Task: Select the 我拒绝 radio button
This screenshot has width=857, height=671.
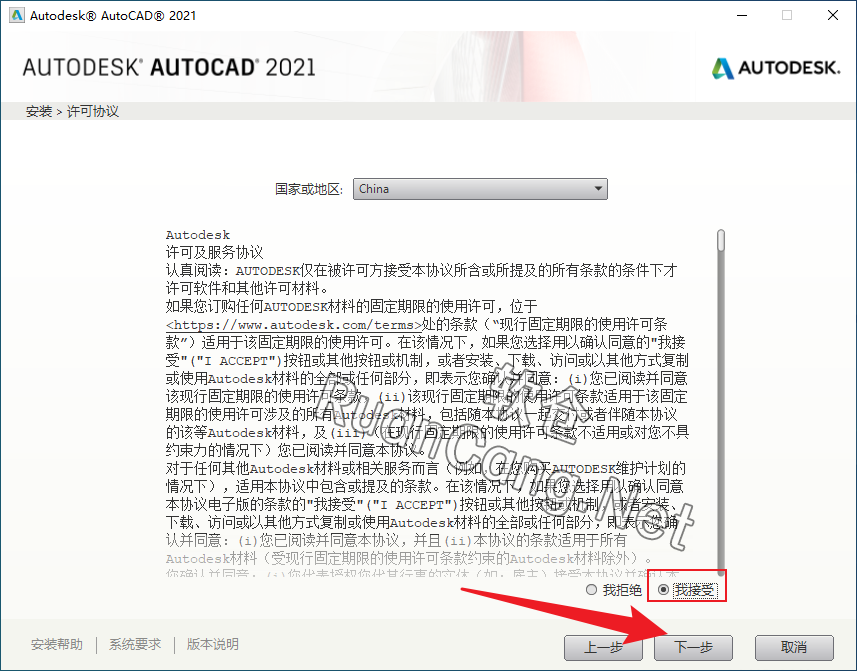Action: 592,591
